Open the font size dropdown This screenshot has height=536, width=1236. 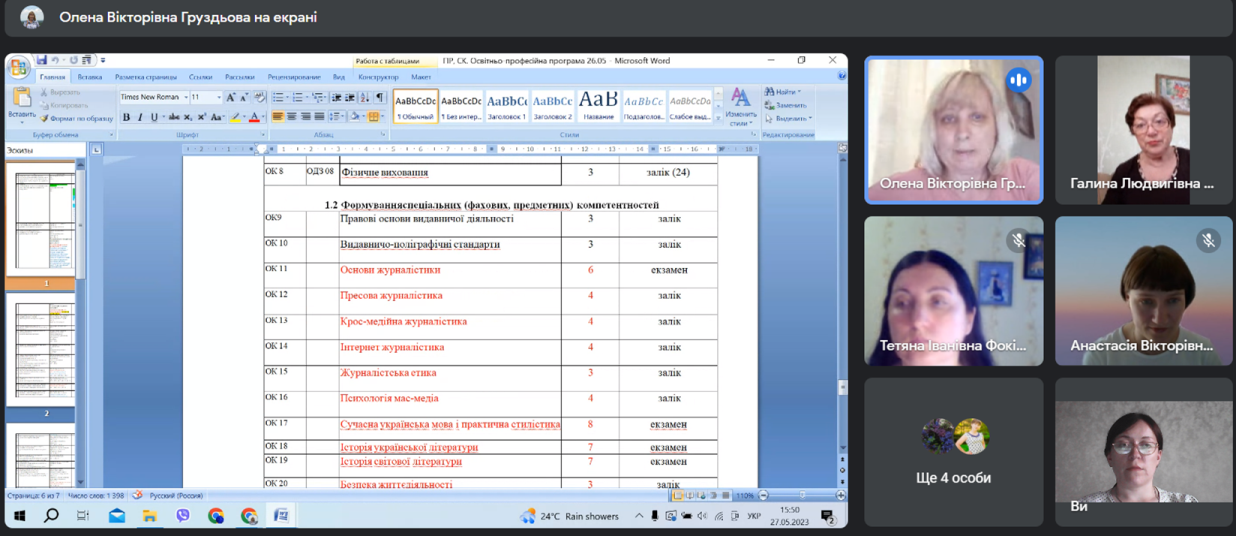click(220, 97)
